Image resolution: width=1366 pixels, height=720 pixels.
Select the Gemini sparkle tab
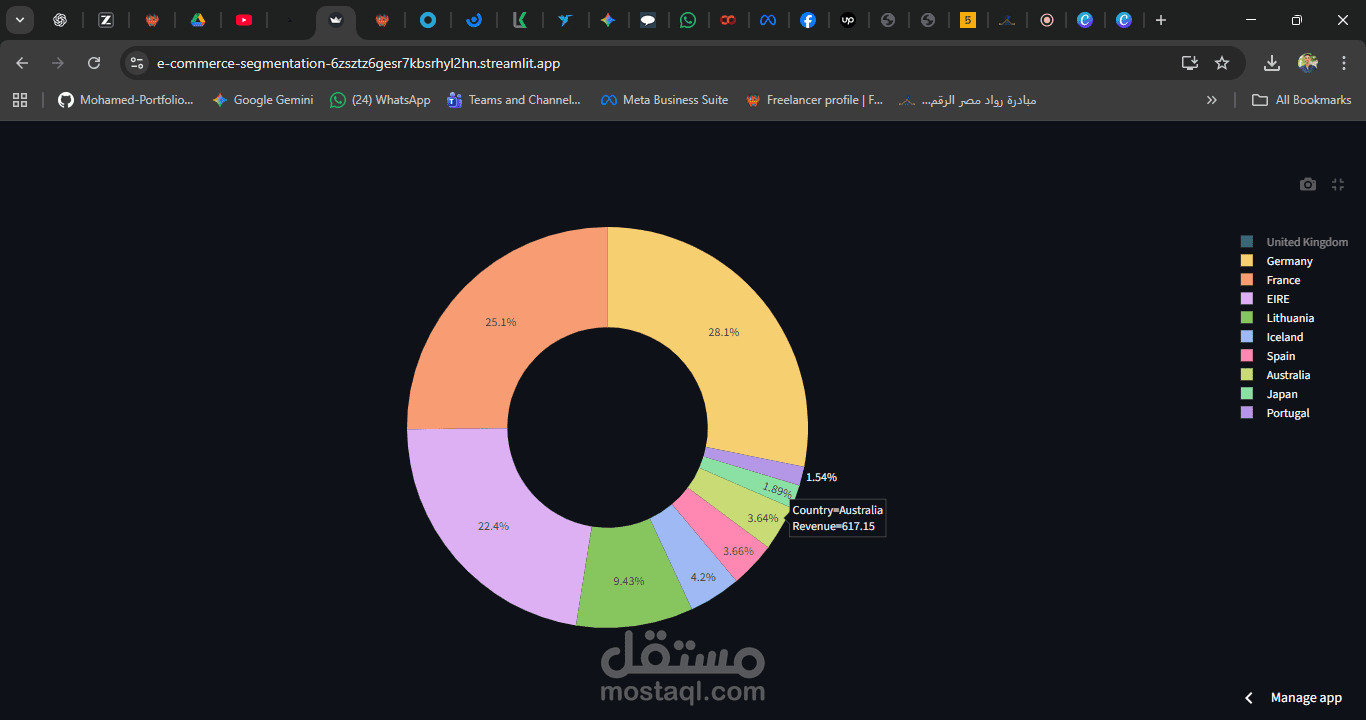(608, 20)
